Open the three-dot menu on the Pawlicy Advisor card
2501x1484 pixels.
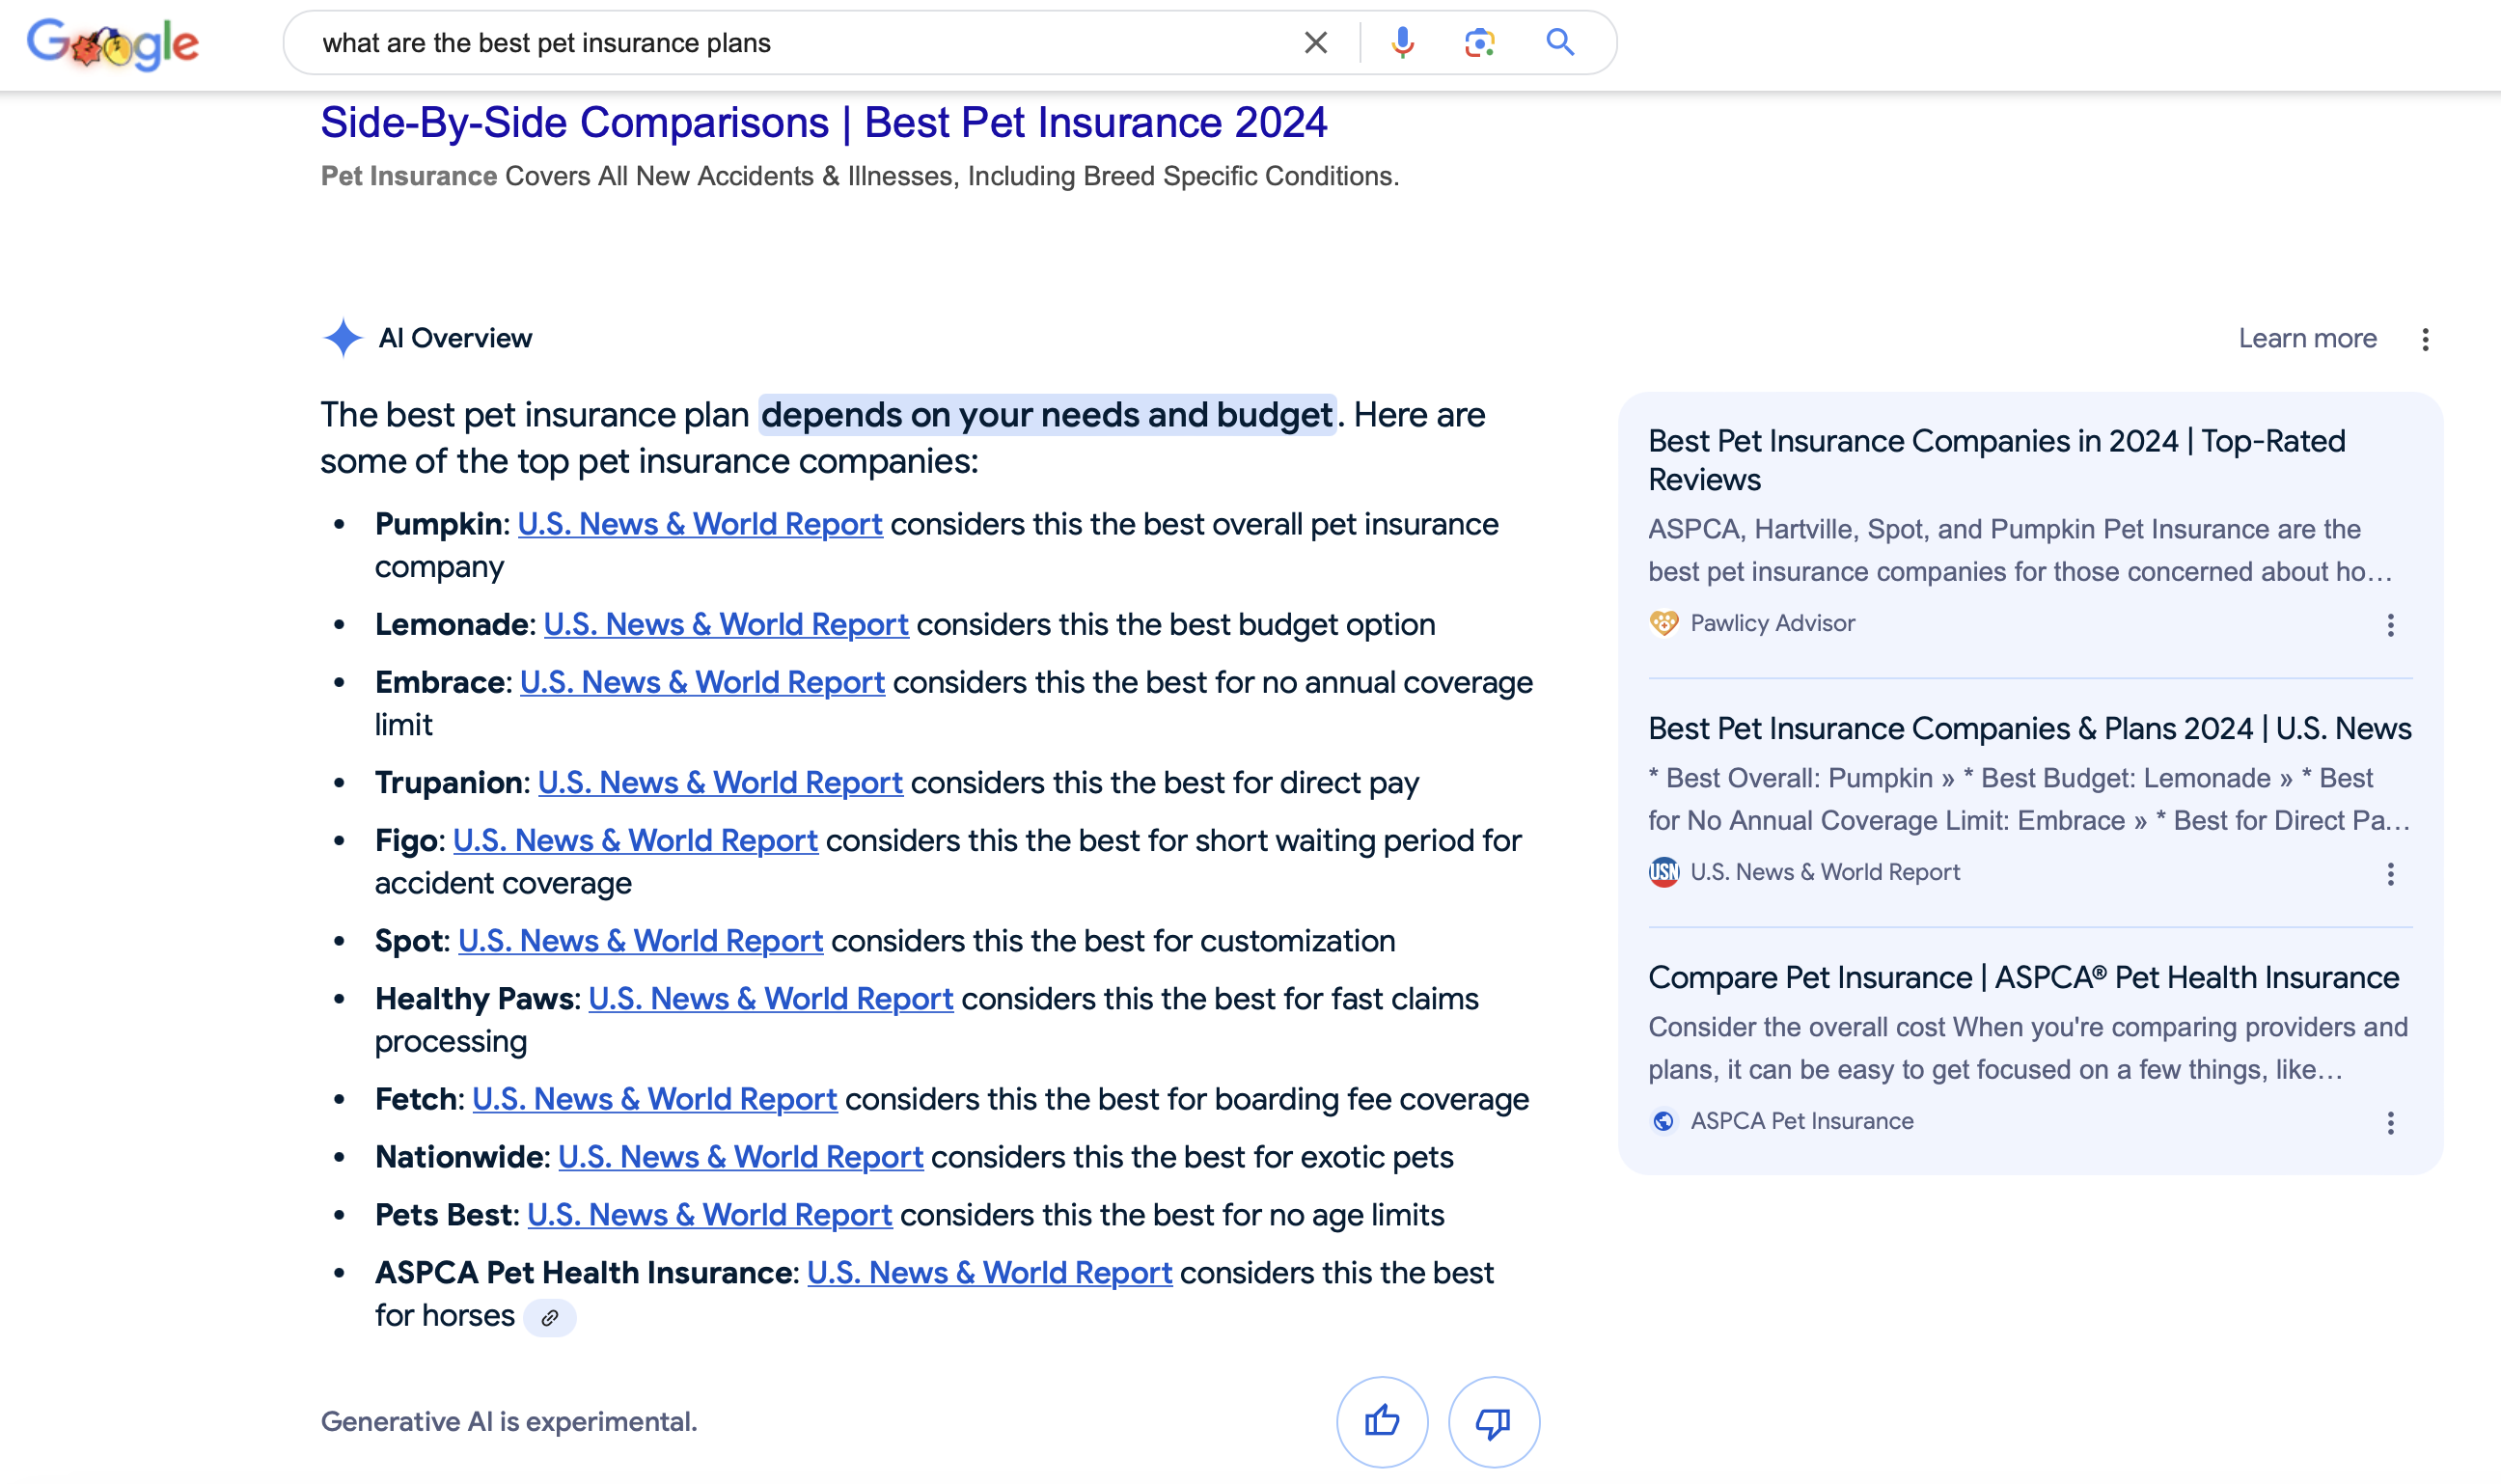coord(2390,626)
